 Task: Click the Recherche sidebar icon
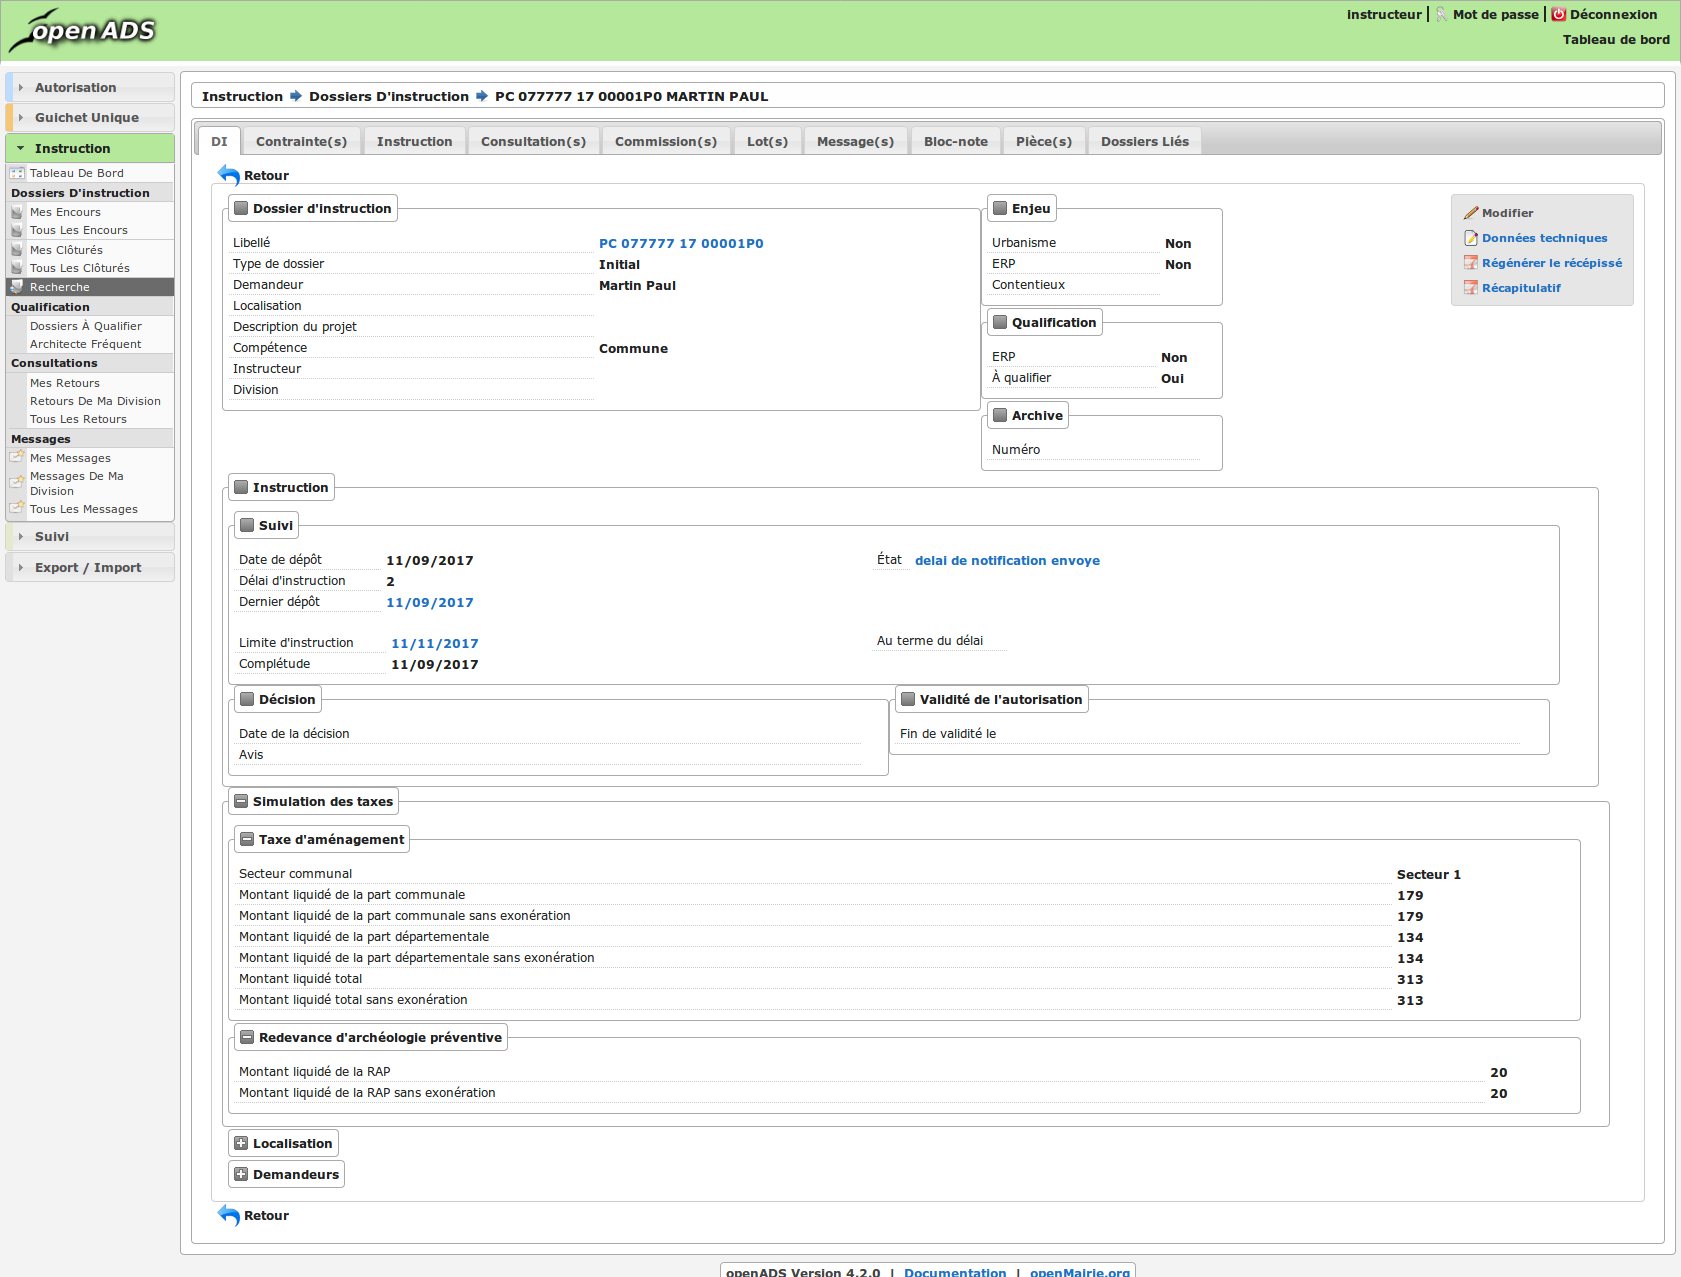17,287
